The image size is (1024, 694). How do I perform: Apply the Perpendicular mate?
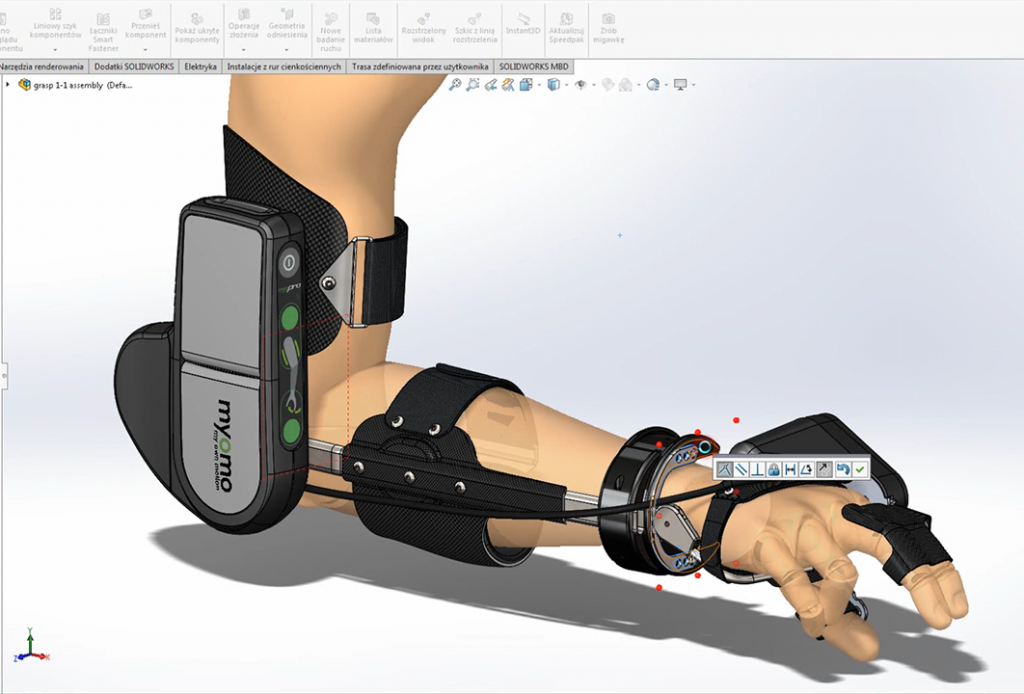(757, 470)
